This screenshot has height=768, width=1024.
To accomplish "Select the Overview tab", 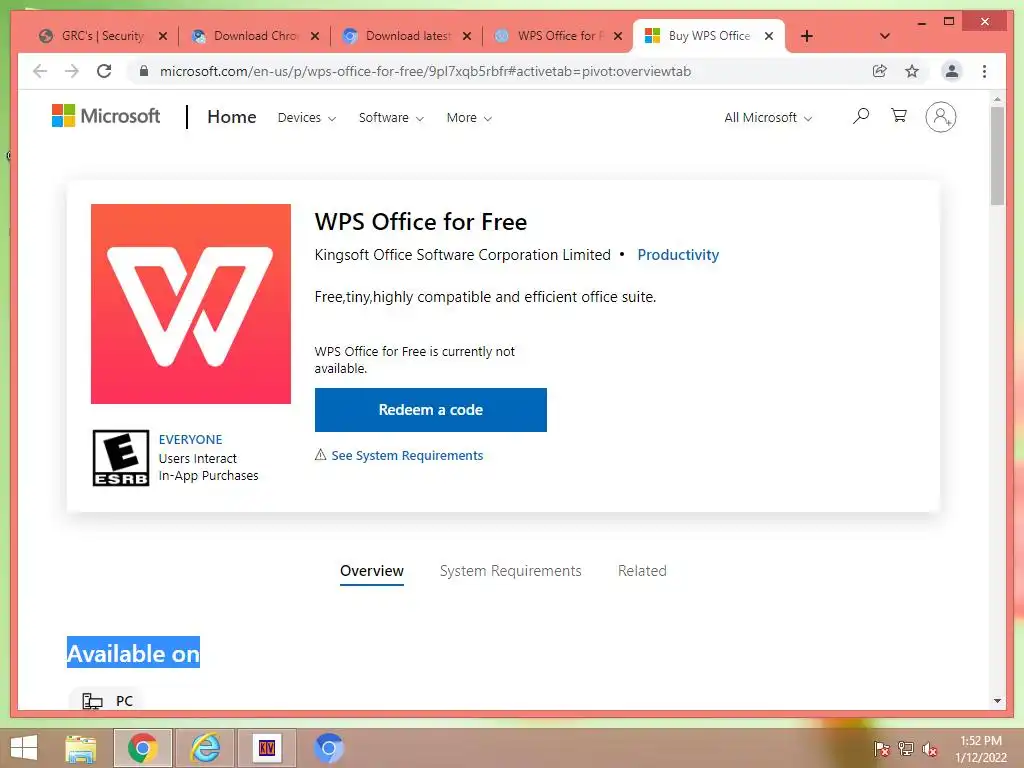I will [372, 571].
